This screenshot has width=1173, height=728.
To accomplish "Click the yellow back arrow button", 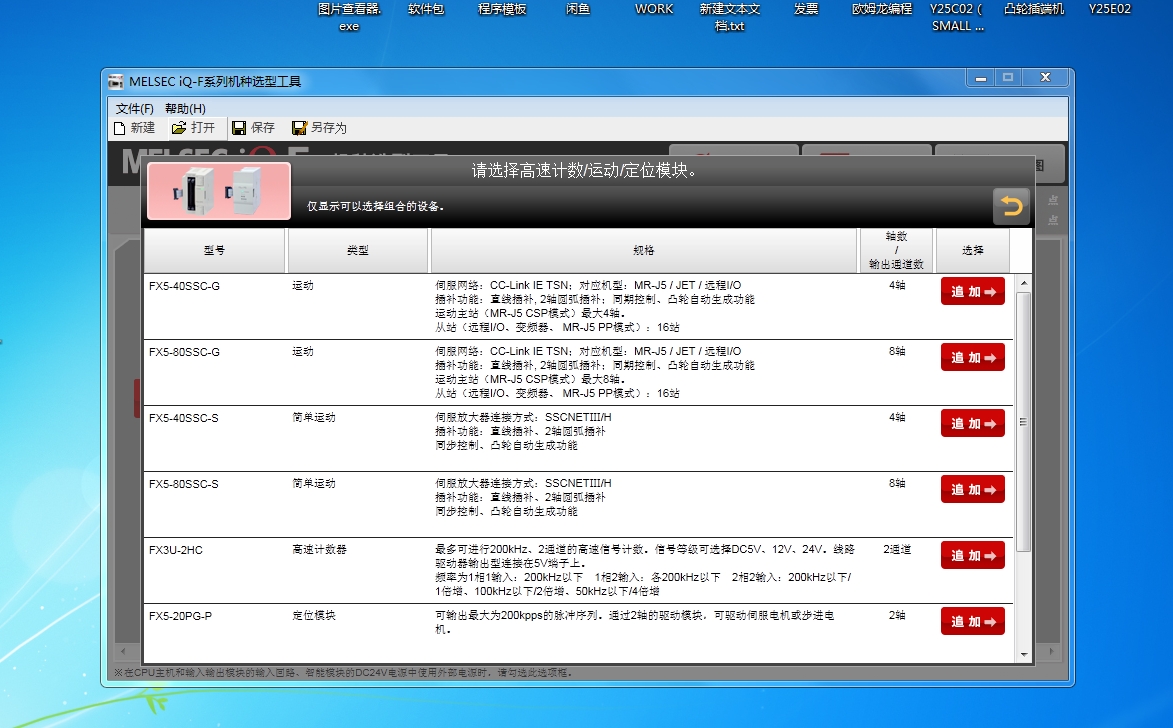I will click(1011, 206).
